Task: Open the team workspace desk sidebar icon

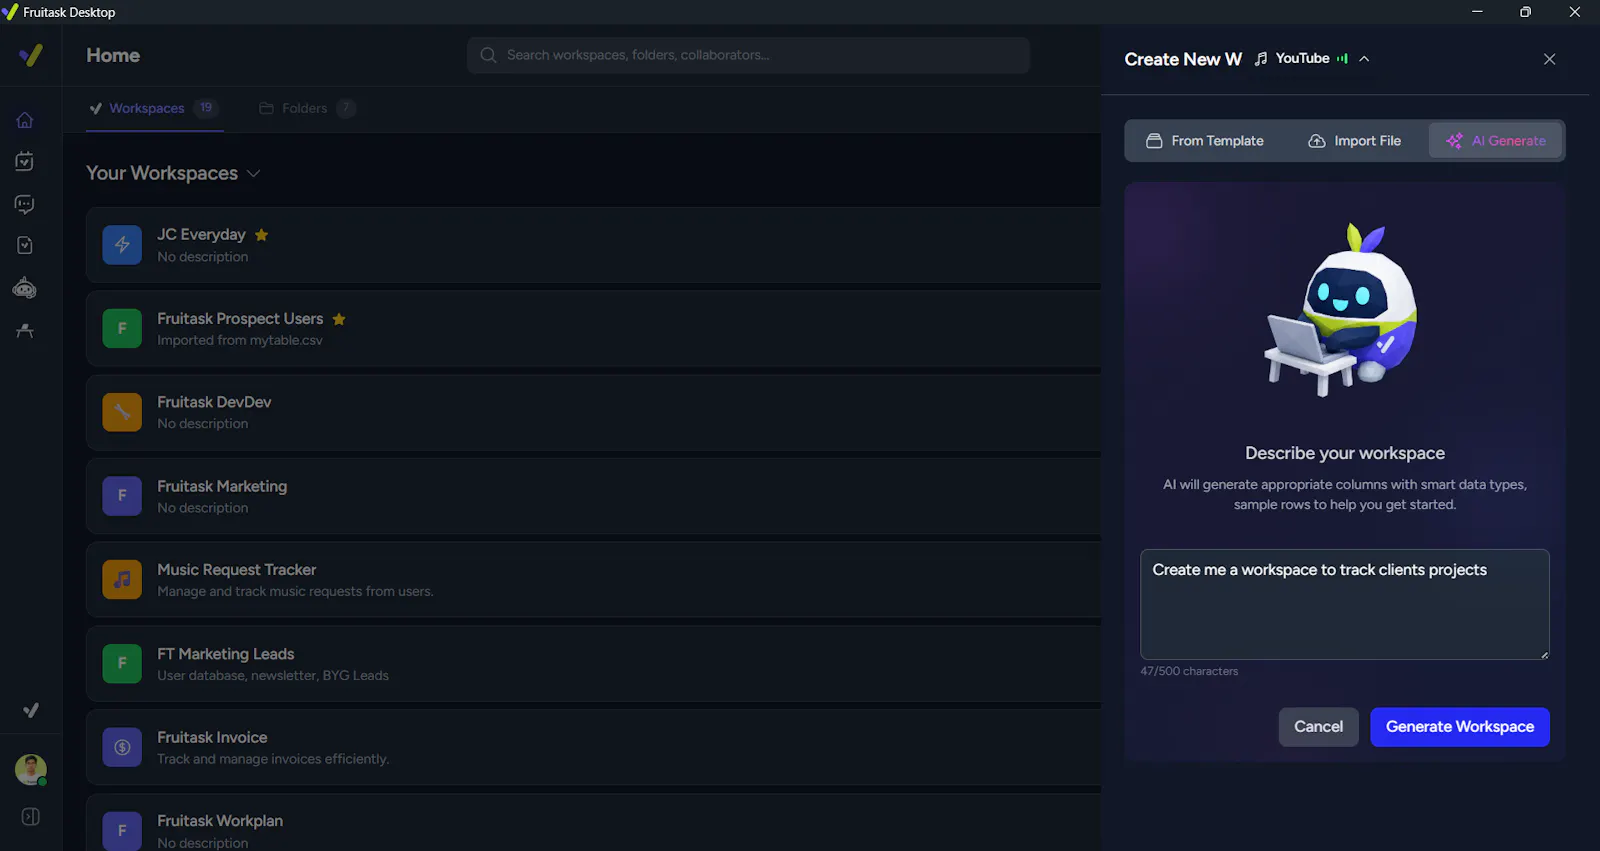Action: (25, 331)
